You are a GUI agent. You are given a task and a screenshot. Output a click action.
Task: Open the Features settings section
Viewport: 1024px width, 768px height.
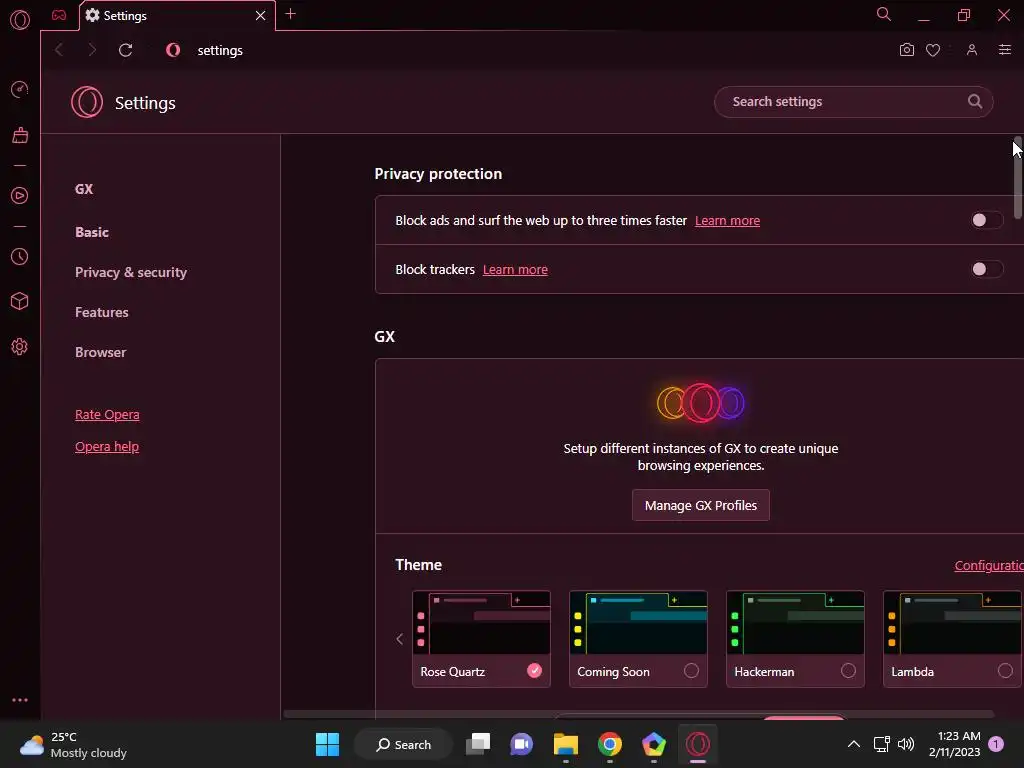coord(101,312)
